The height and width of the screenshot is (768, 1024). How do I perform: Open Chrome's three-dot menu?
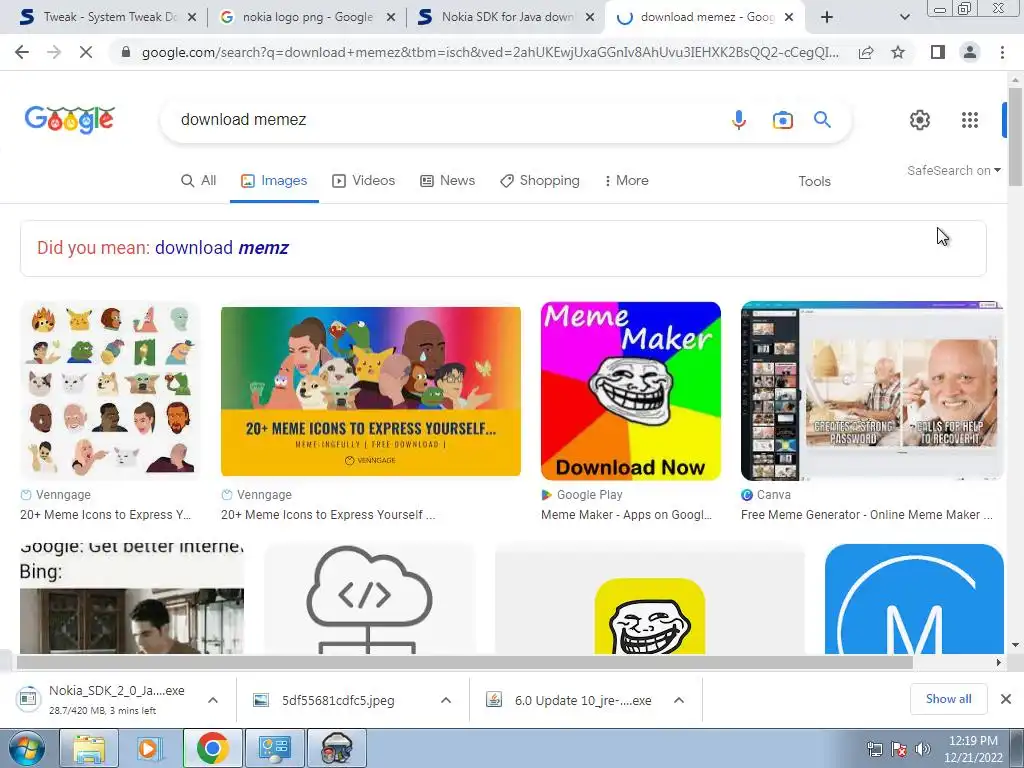pyautogui.click(x=1002, y=52)
